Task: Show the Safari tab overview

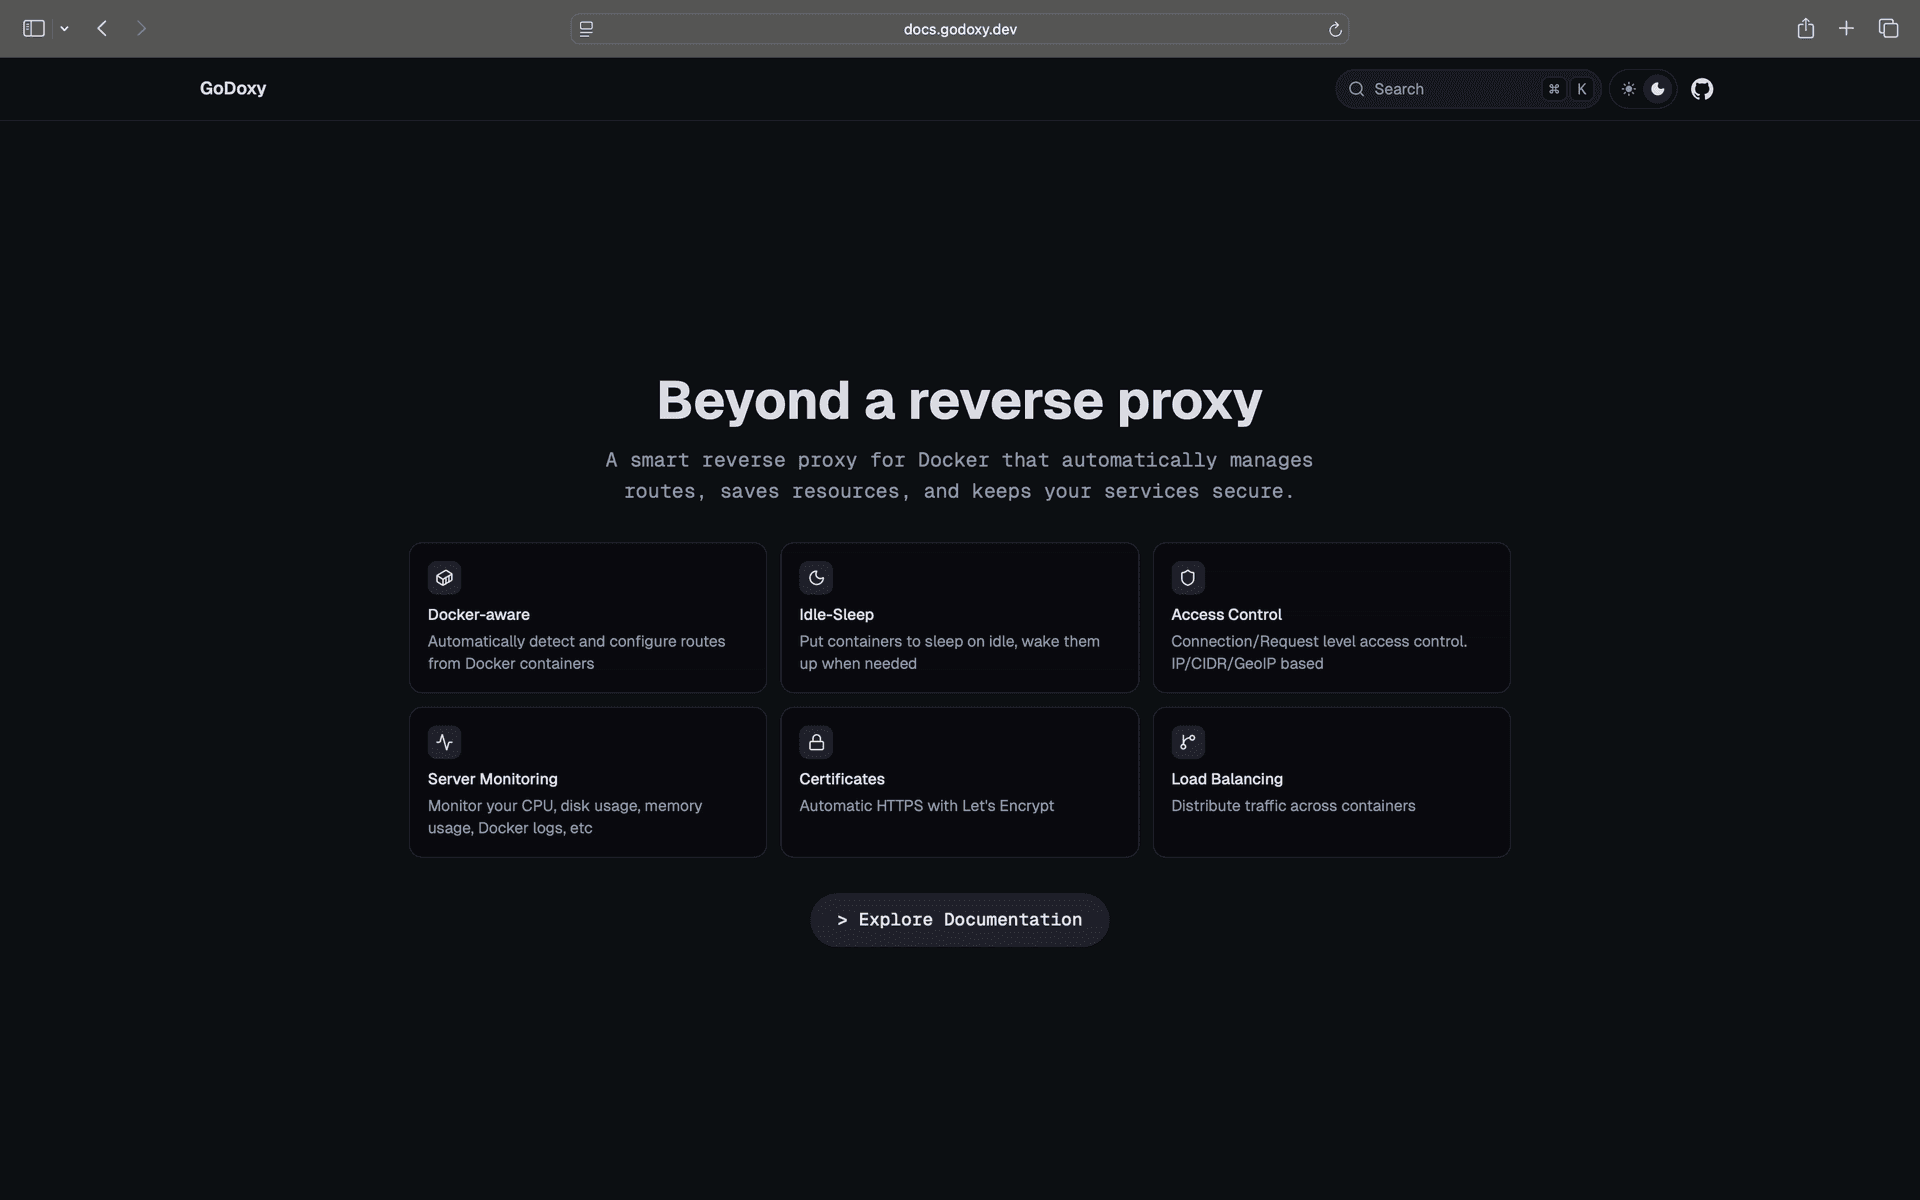Action: click(1888, 29)
